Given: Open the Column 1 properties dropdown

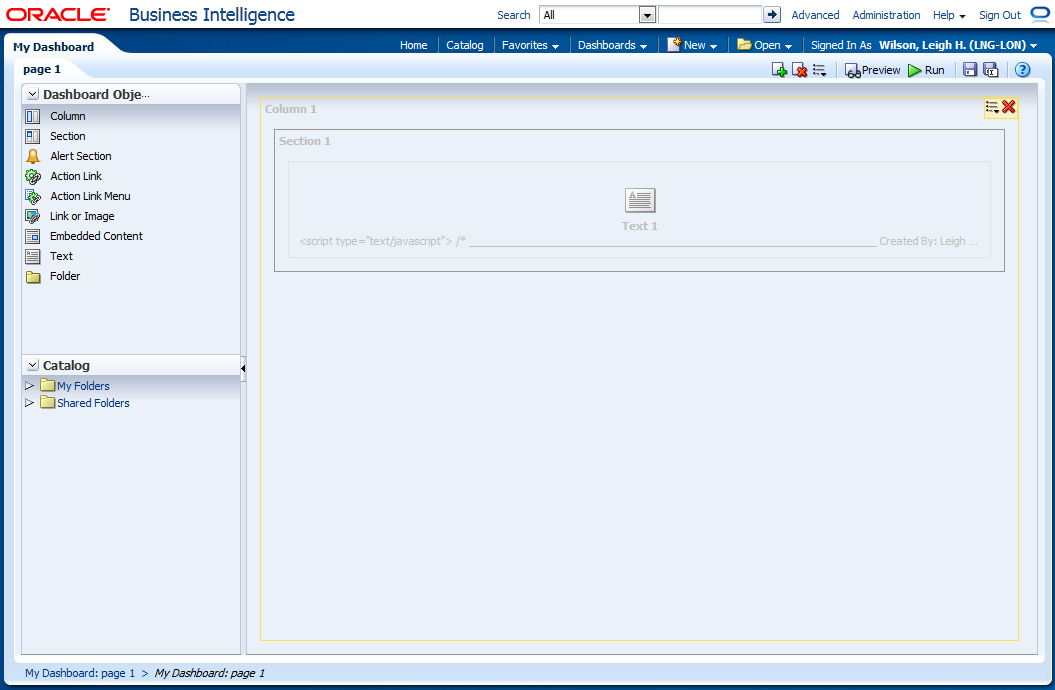Looking at the screenshot, I should point(992,107).
